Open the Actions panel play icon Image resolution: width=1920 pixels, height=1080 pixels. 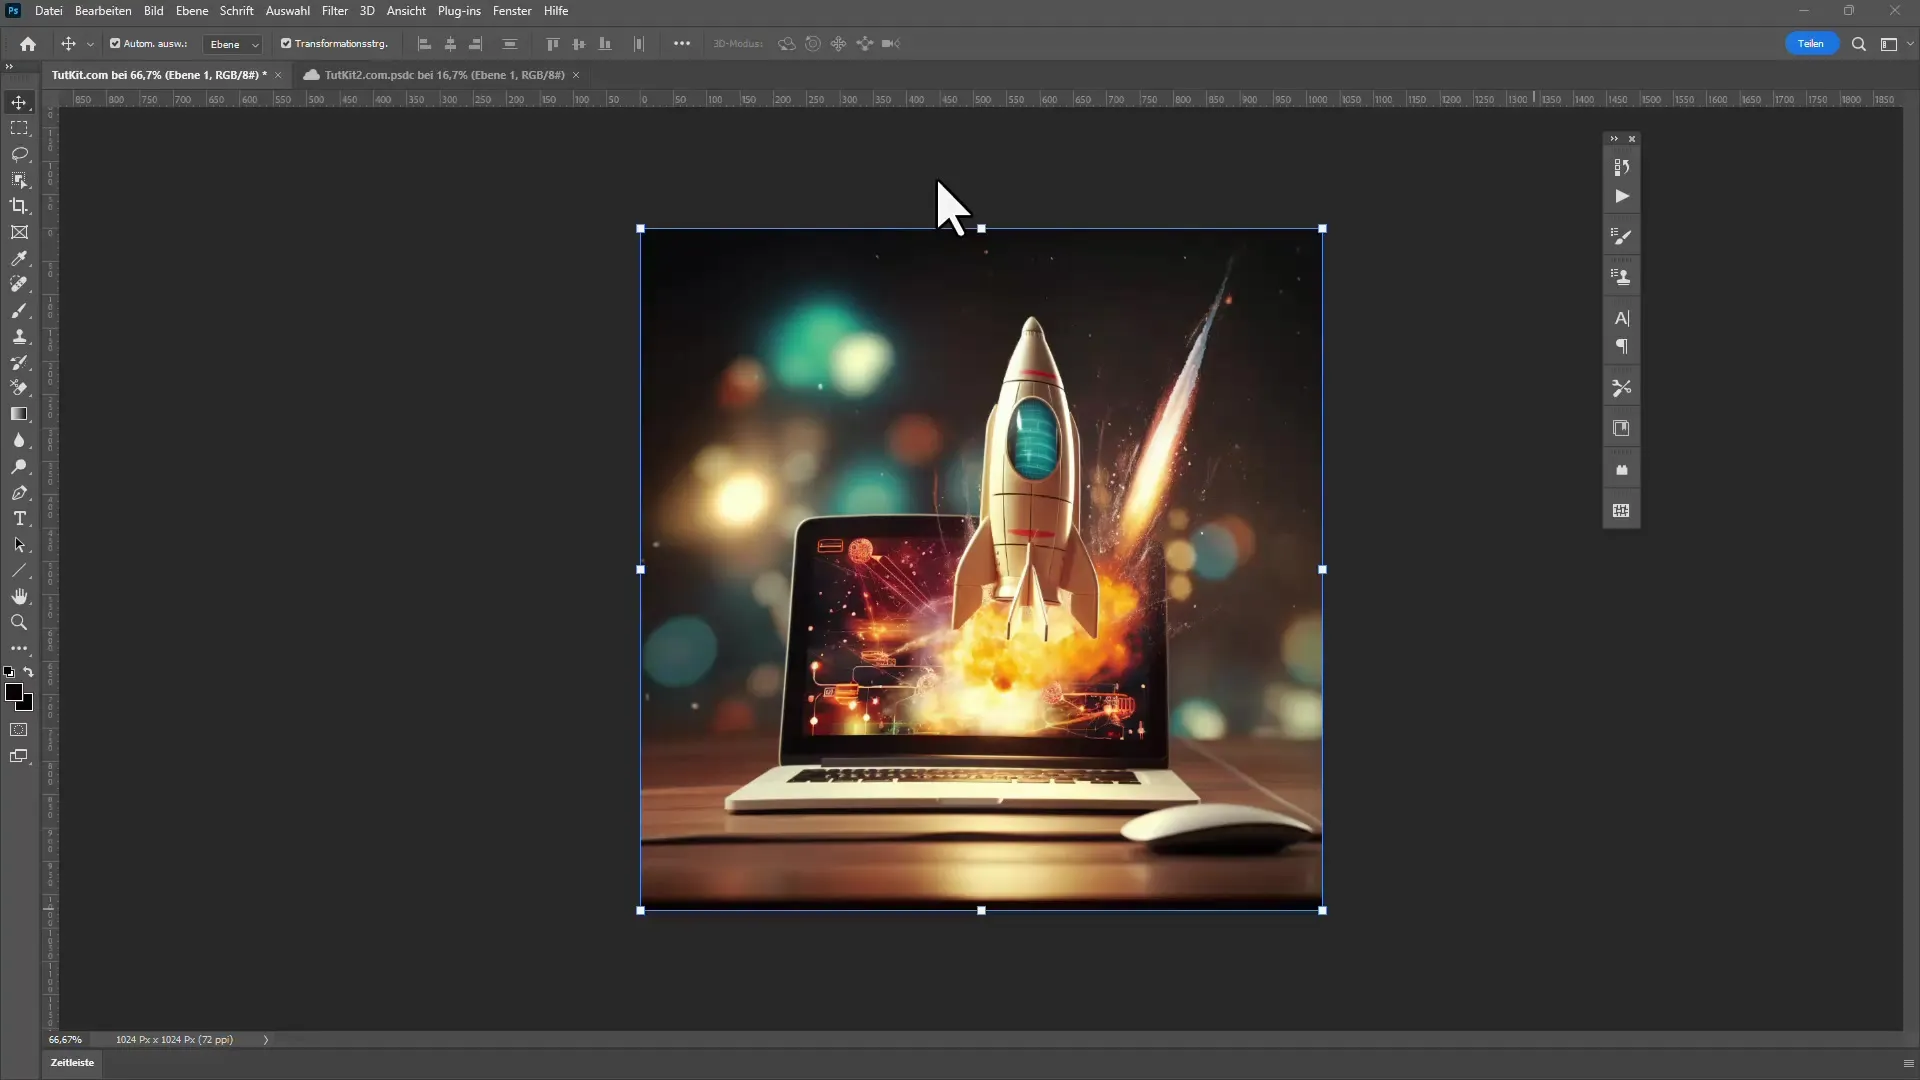pos(1621,197)
